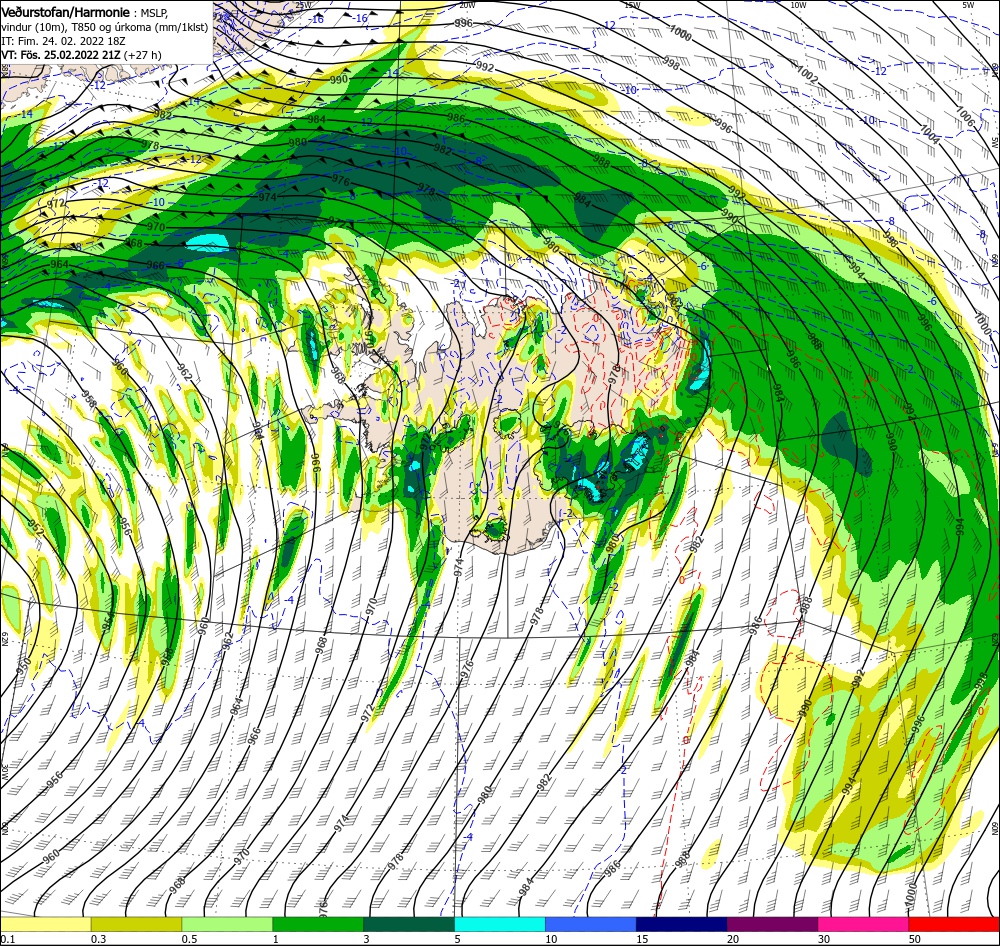Select the cyan 5–10 legend swatch
The height and width of the screenshot is (946, 1000).
click(499, 924)
